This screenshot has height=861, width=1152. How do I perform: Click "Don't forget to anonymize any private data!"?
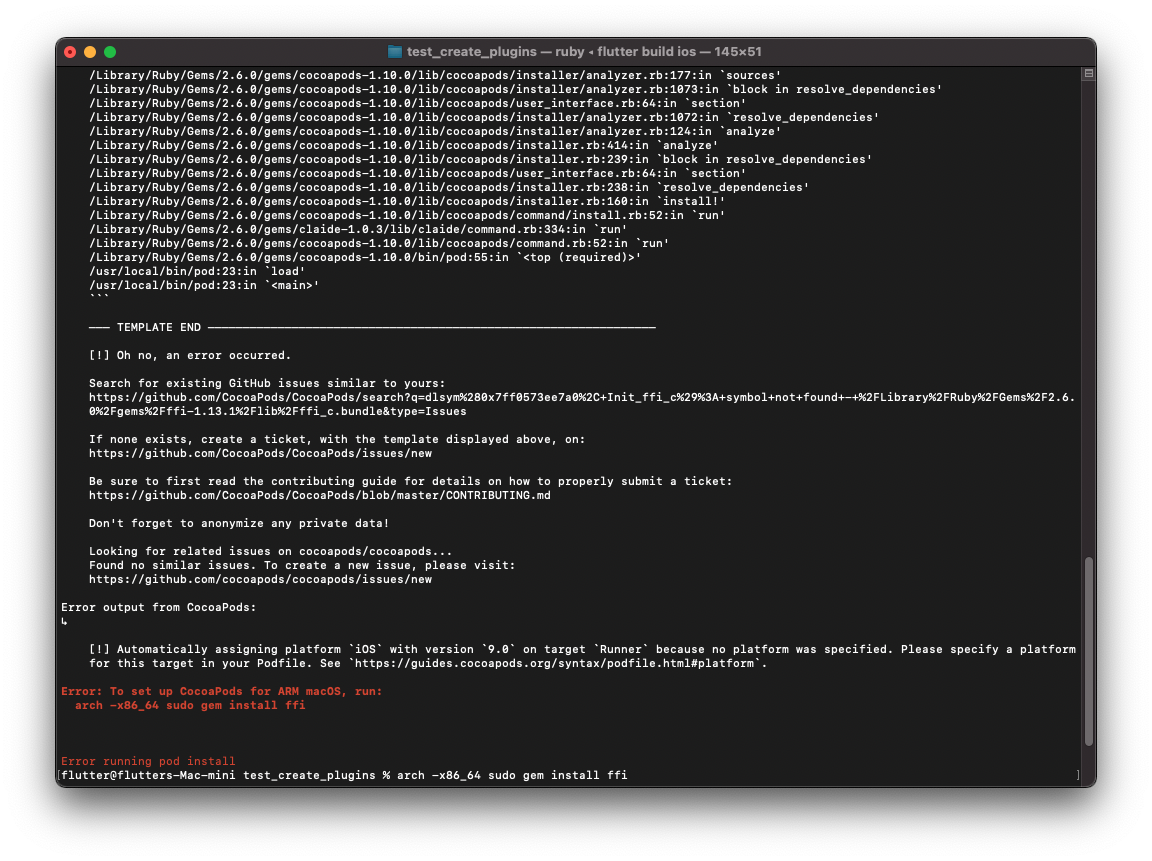pos(239,523)
